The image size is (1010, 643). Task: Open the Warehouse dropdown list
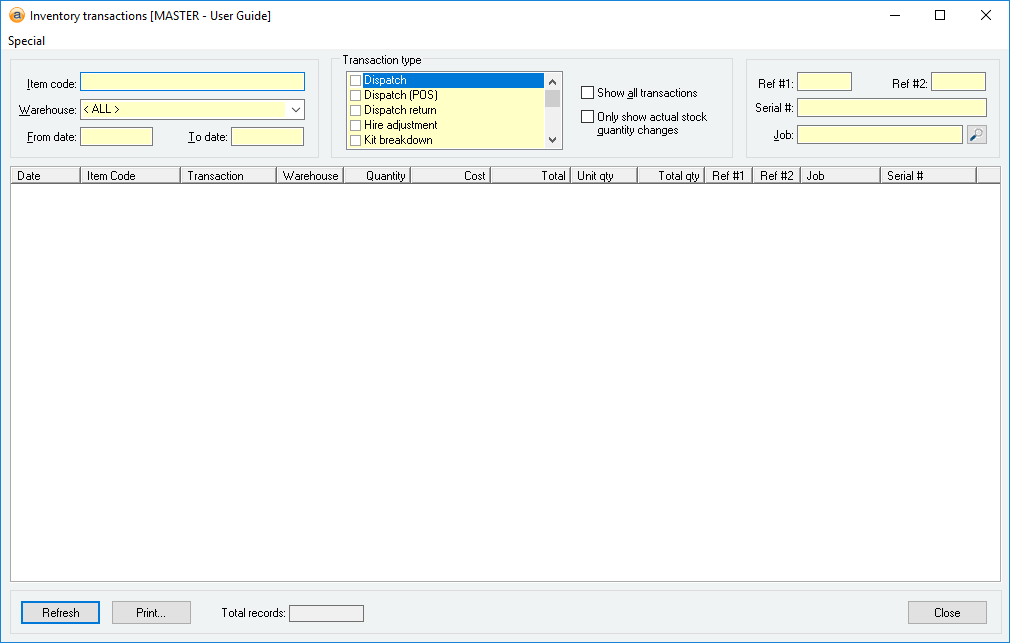click(295, 110)
